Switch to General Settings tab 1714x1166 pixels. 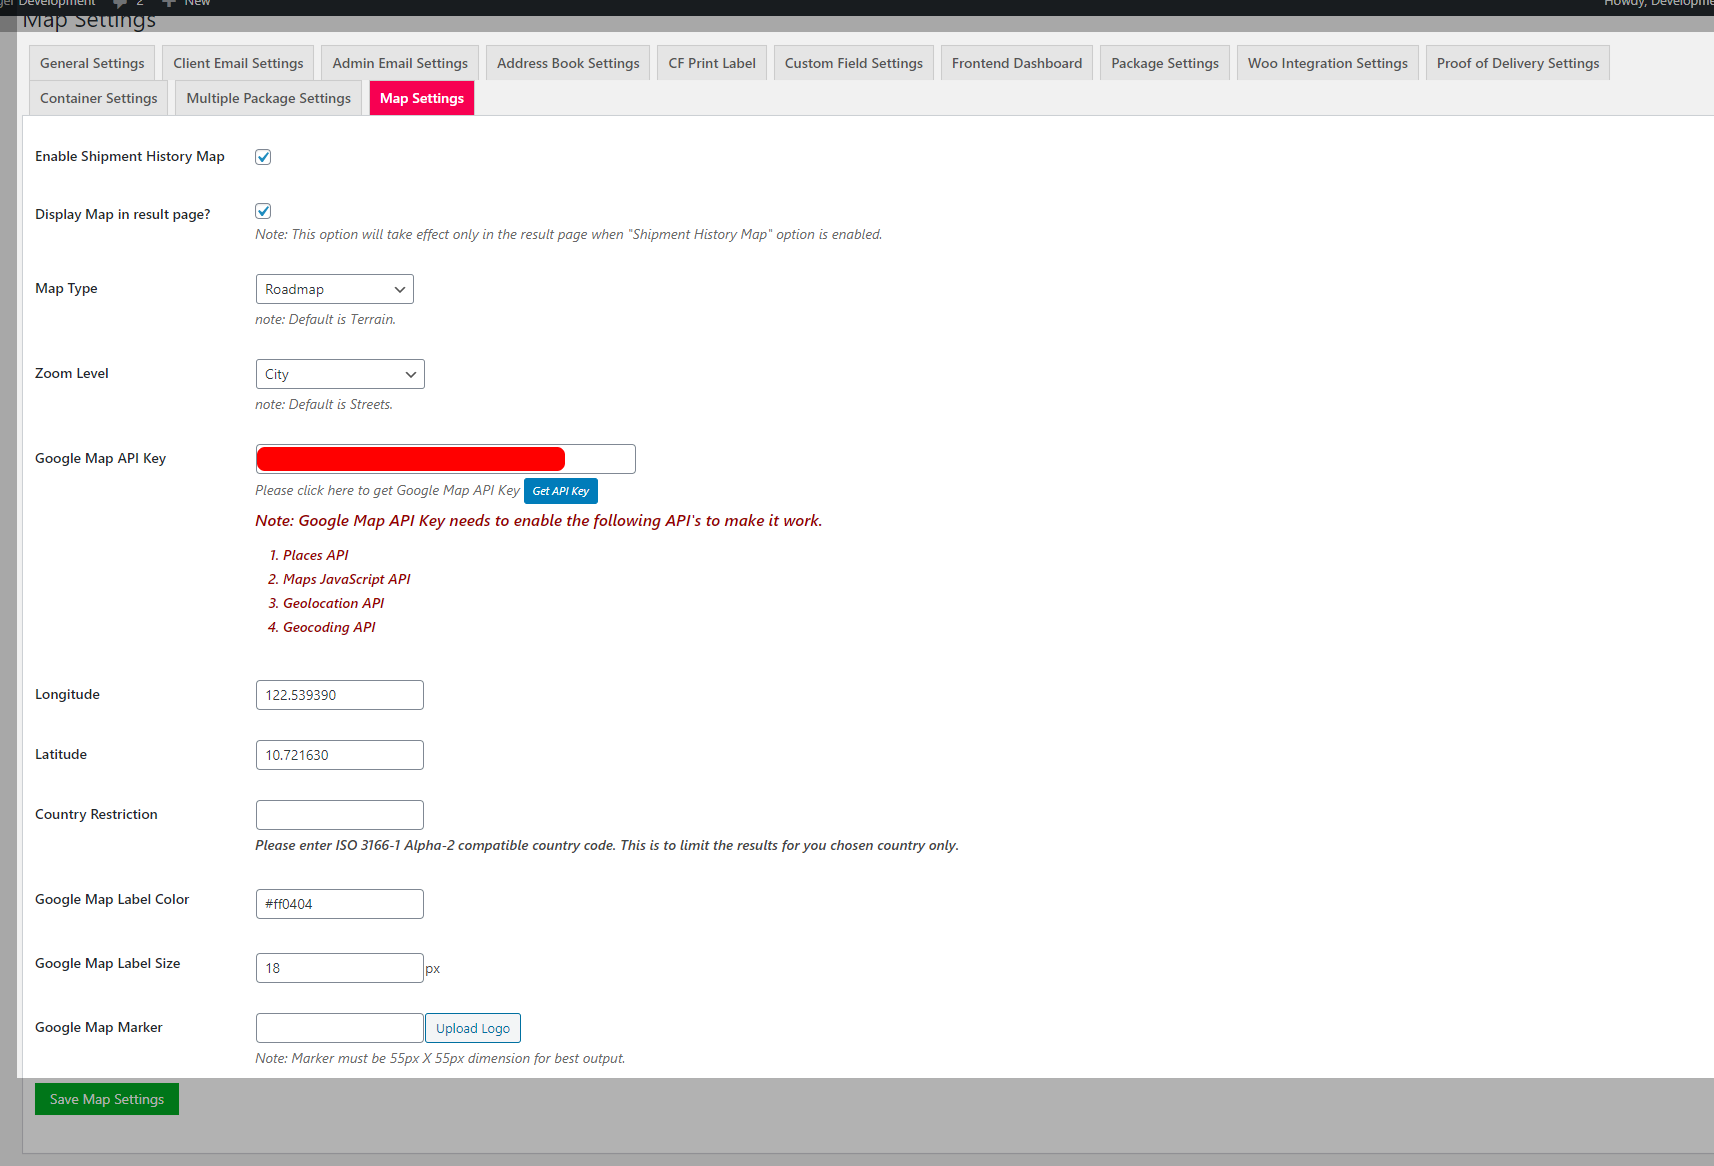point(92,63)
